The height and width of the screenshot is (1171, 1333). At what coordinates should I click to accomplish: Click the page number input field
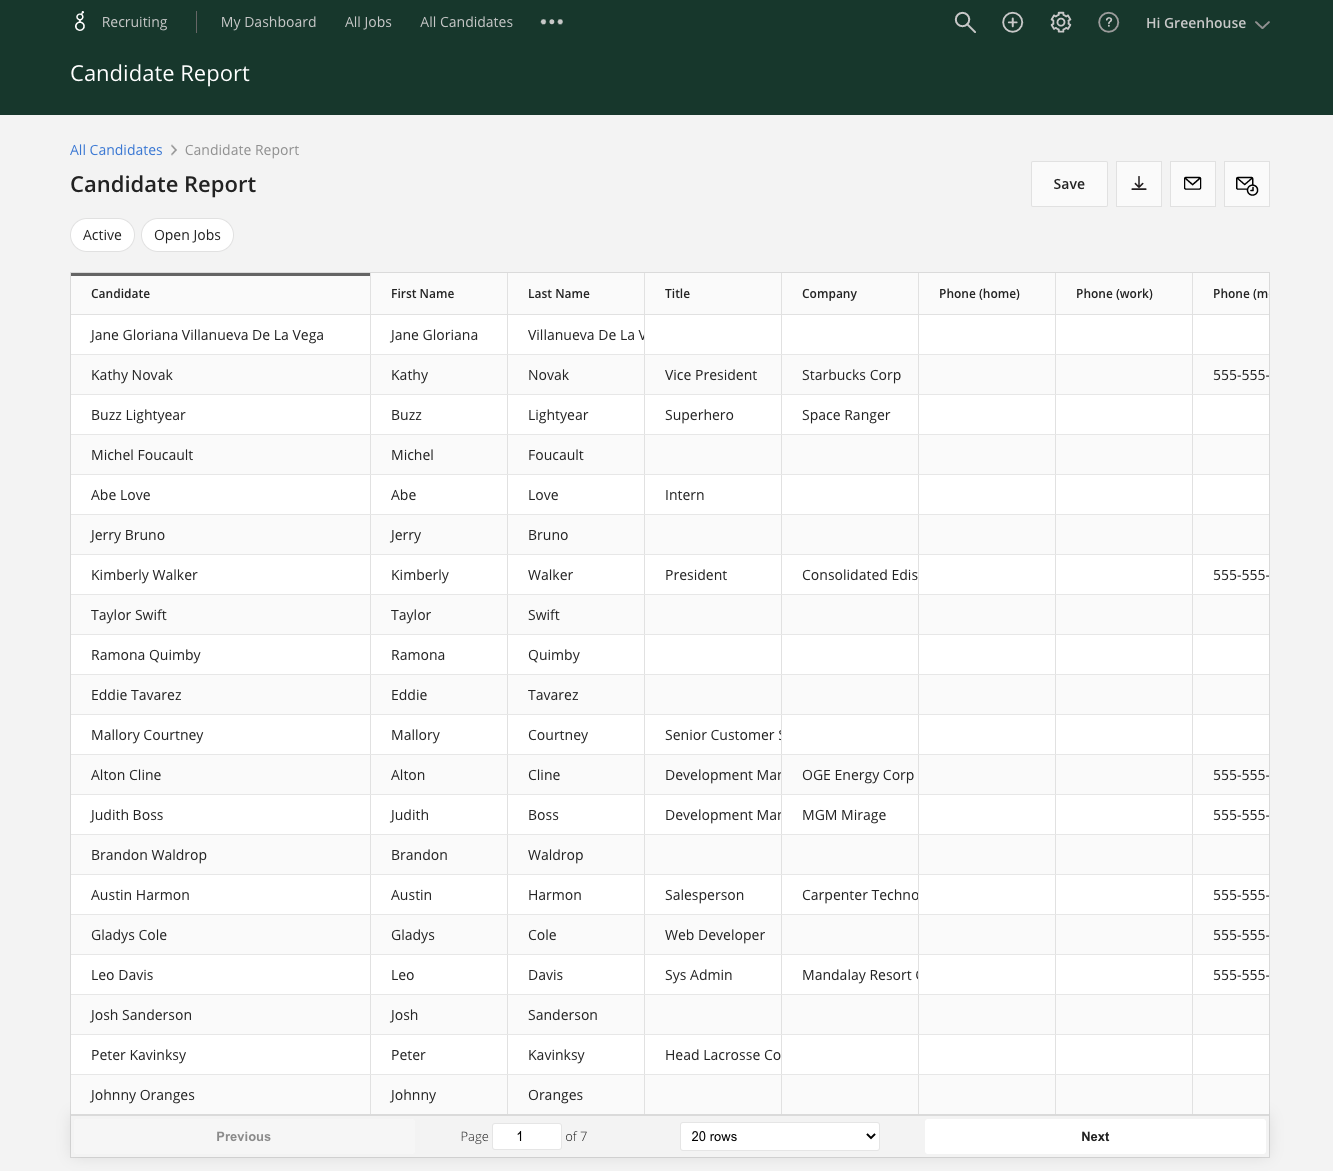point(527,1136)
